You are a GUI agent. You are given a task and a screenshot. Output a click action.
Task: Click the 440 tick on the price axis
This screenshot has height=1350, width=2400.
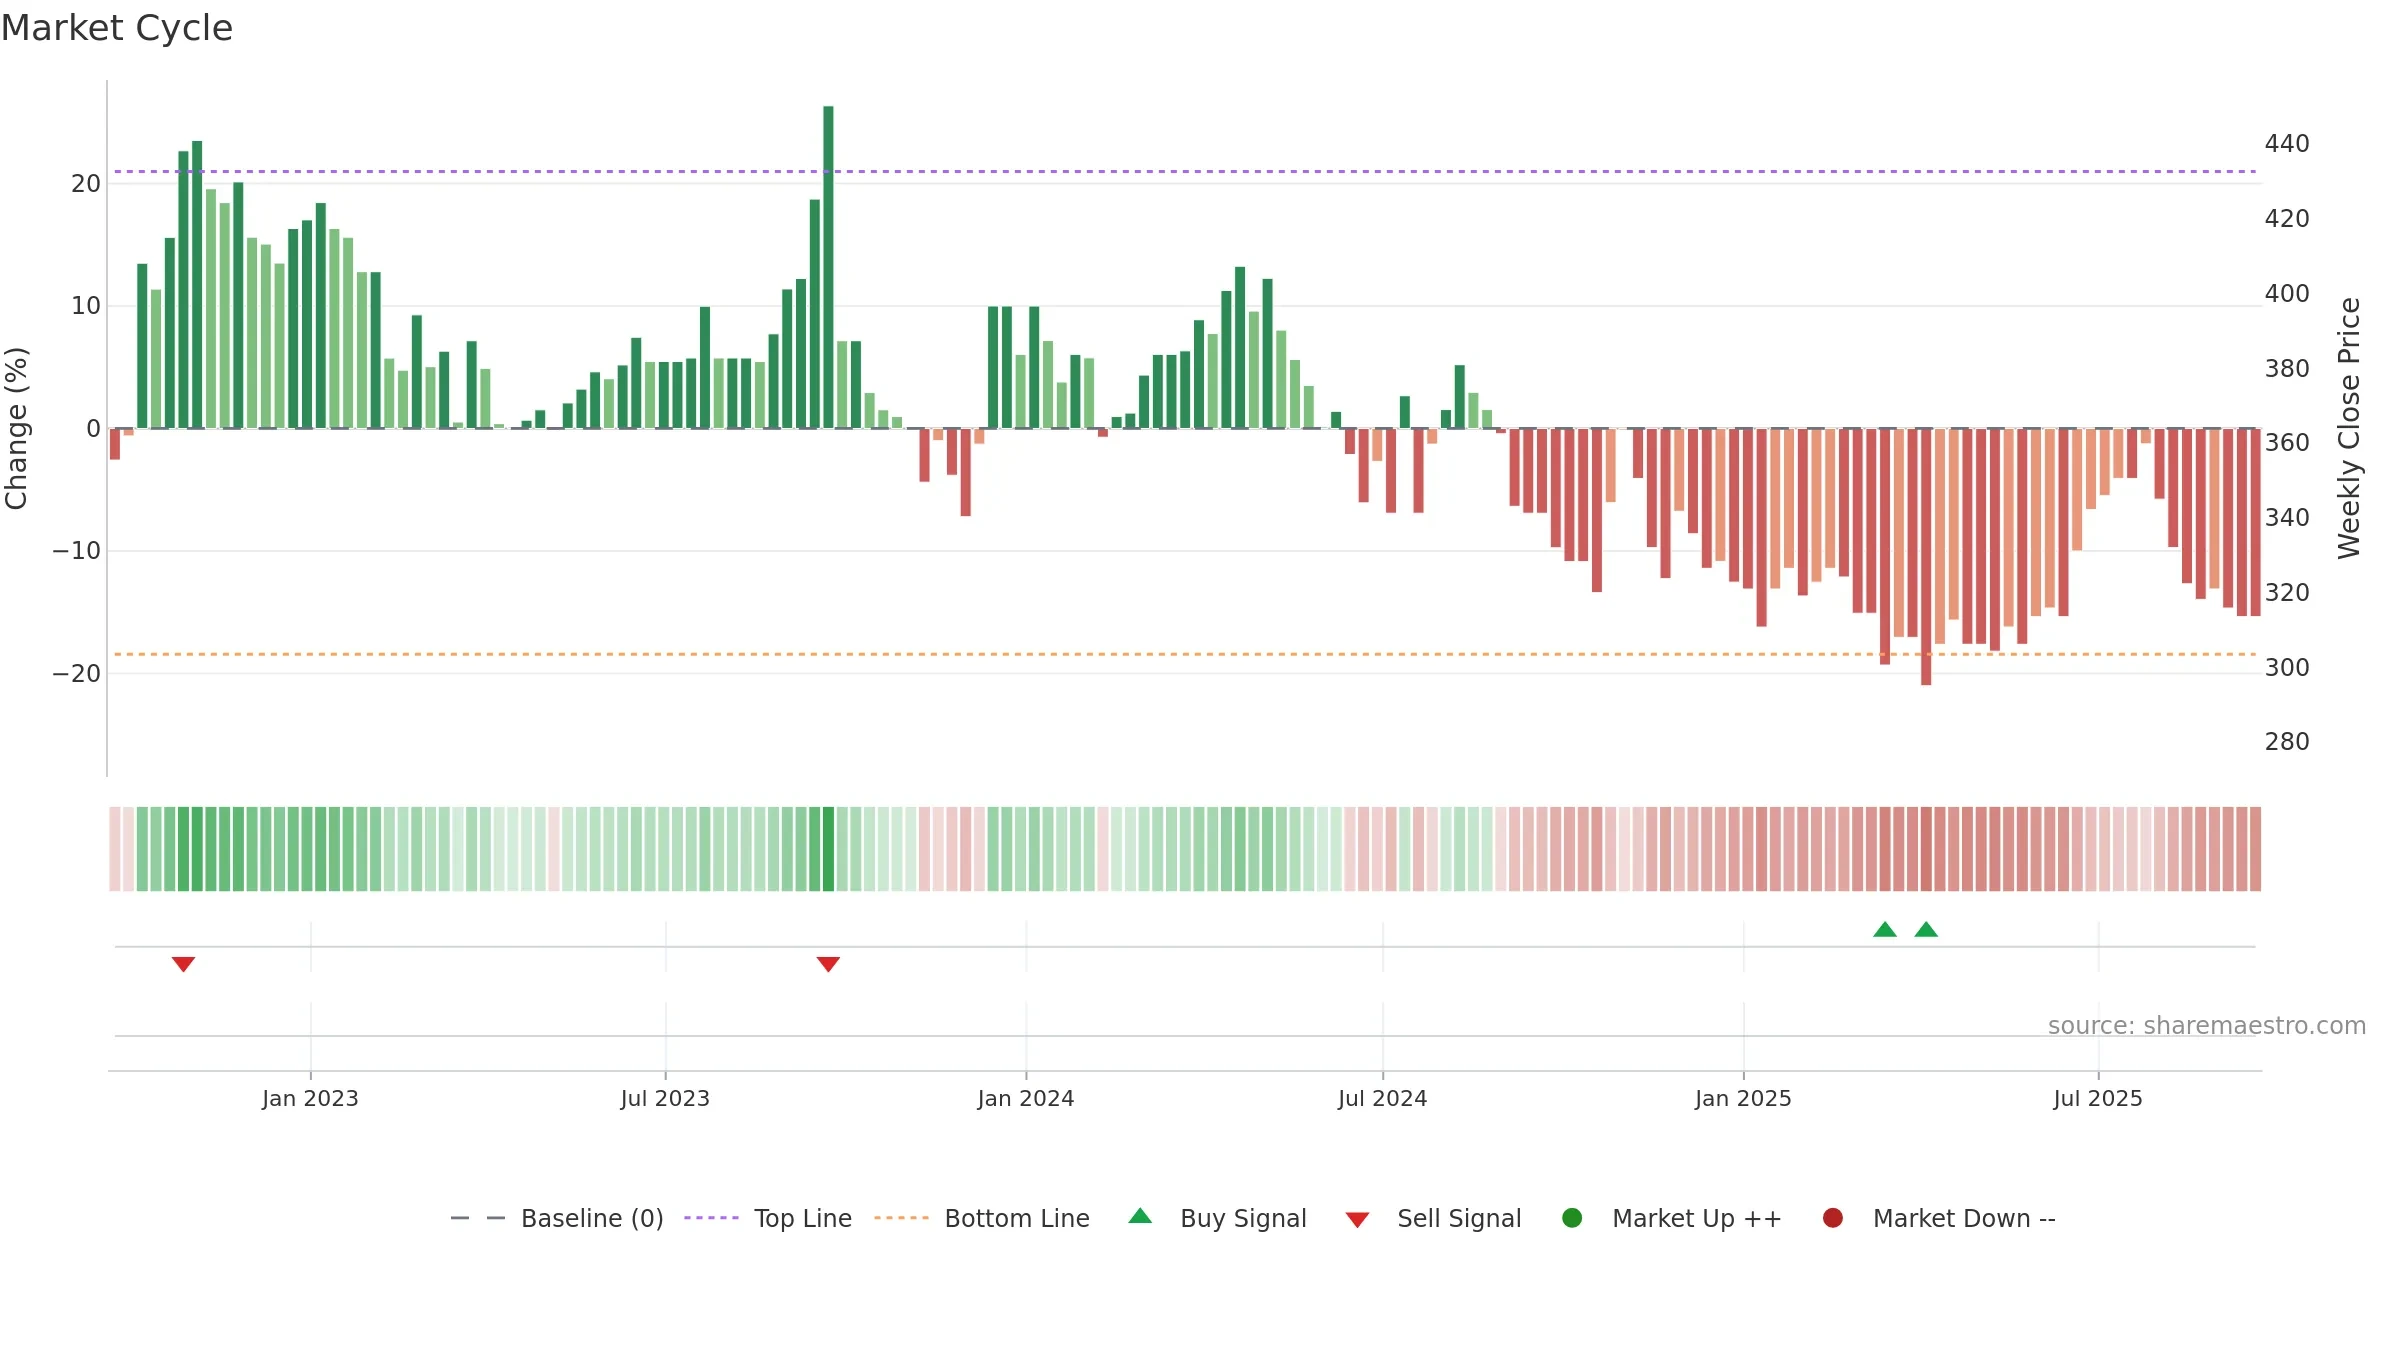[x=2287, y=144]
